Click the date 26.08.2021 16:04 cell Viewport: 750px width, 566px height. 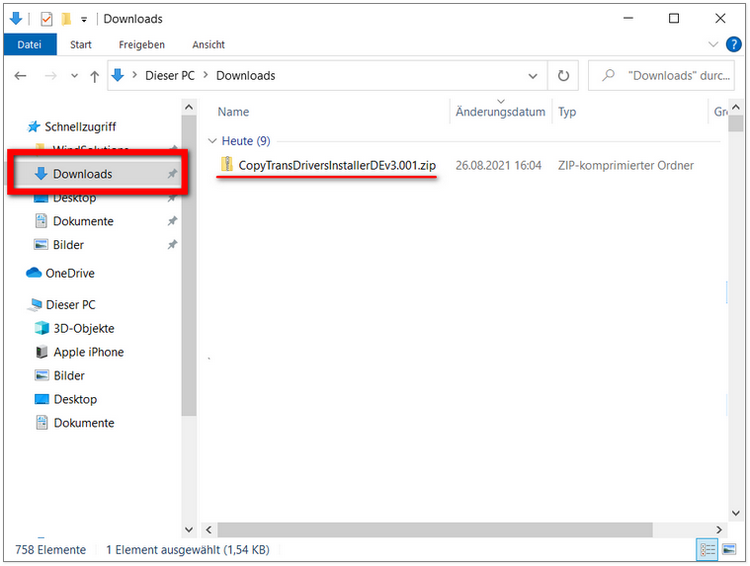[498, 166]
